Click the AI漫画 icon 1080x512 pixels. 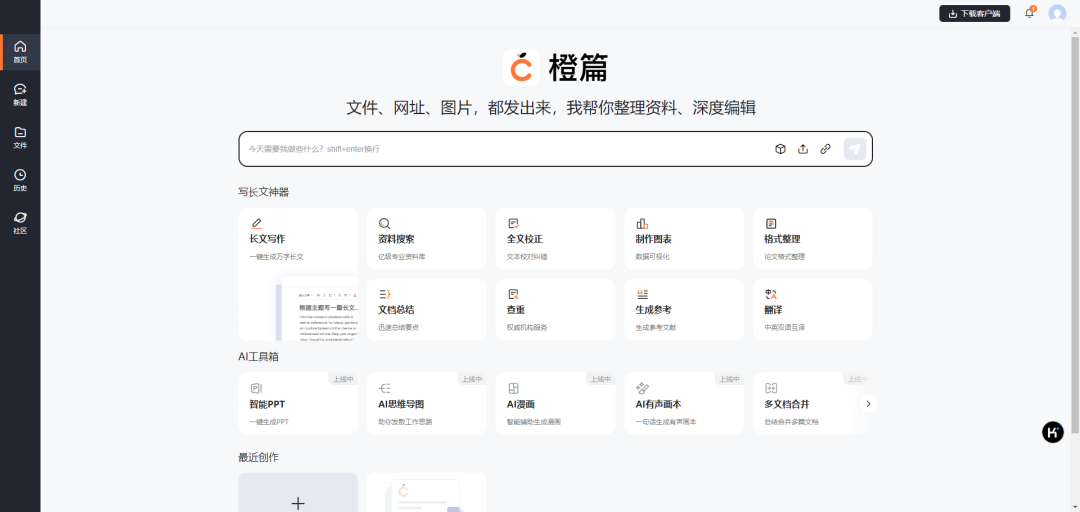pos(513,389)
